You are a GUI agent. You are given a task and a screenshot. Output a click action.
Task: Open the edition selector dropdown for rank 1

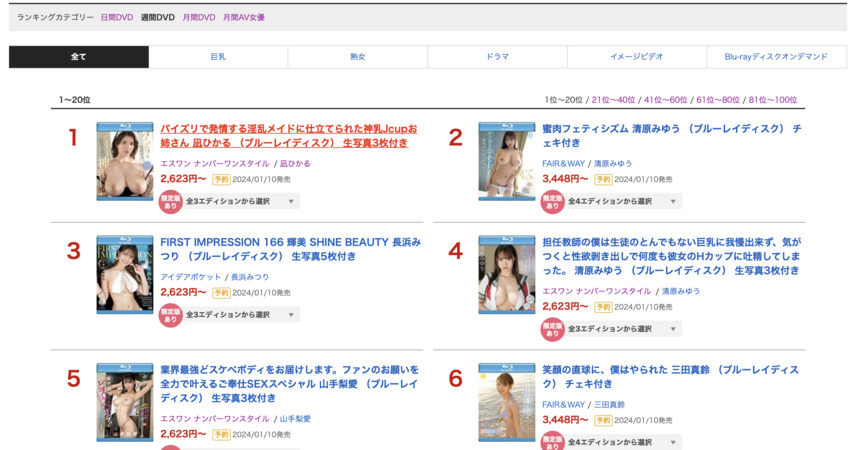241,201
